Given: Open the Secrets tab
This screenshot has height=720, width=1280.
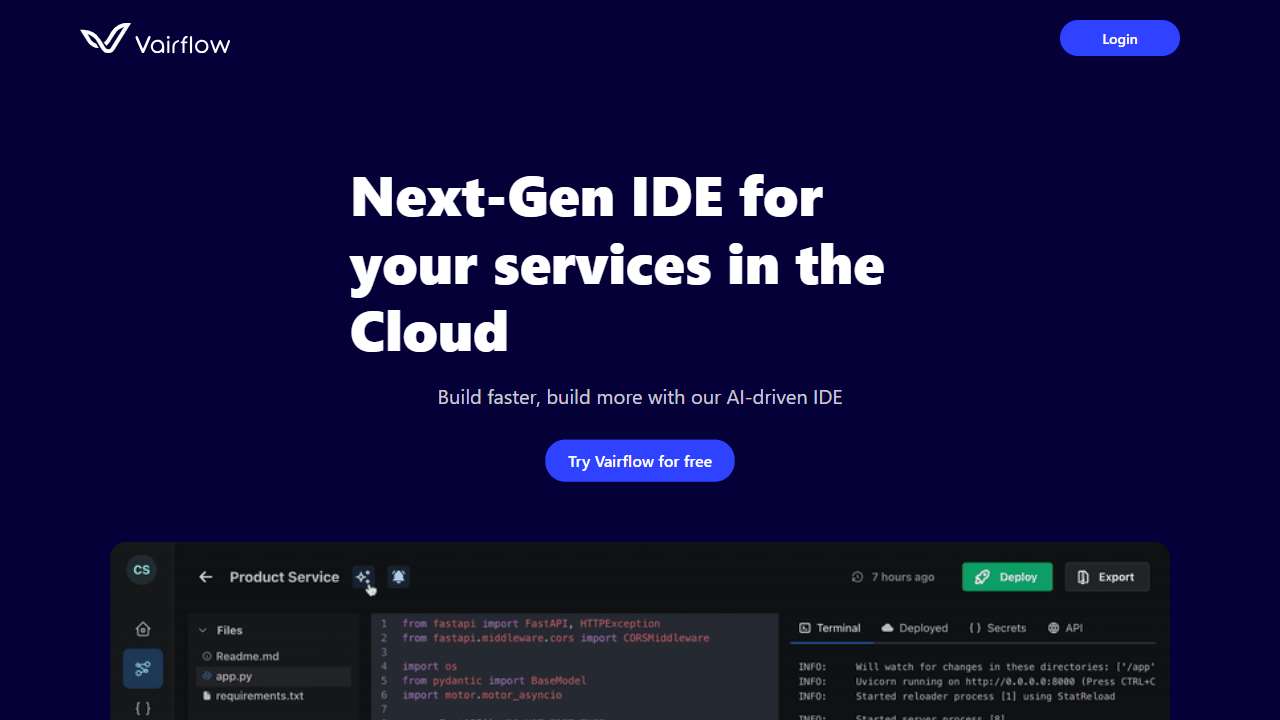Looking at the screenshot, I should [997, 628].
